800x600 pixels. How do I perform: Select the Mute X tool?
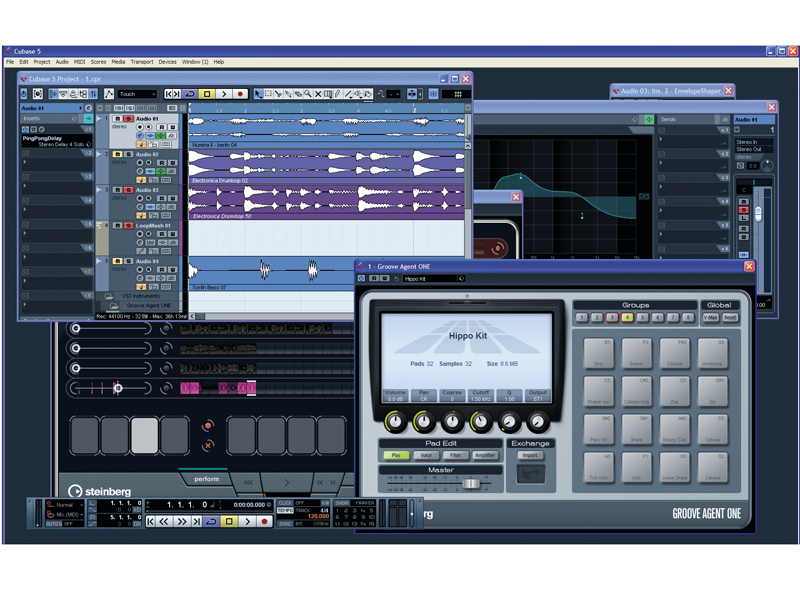318,94
